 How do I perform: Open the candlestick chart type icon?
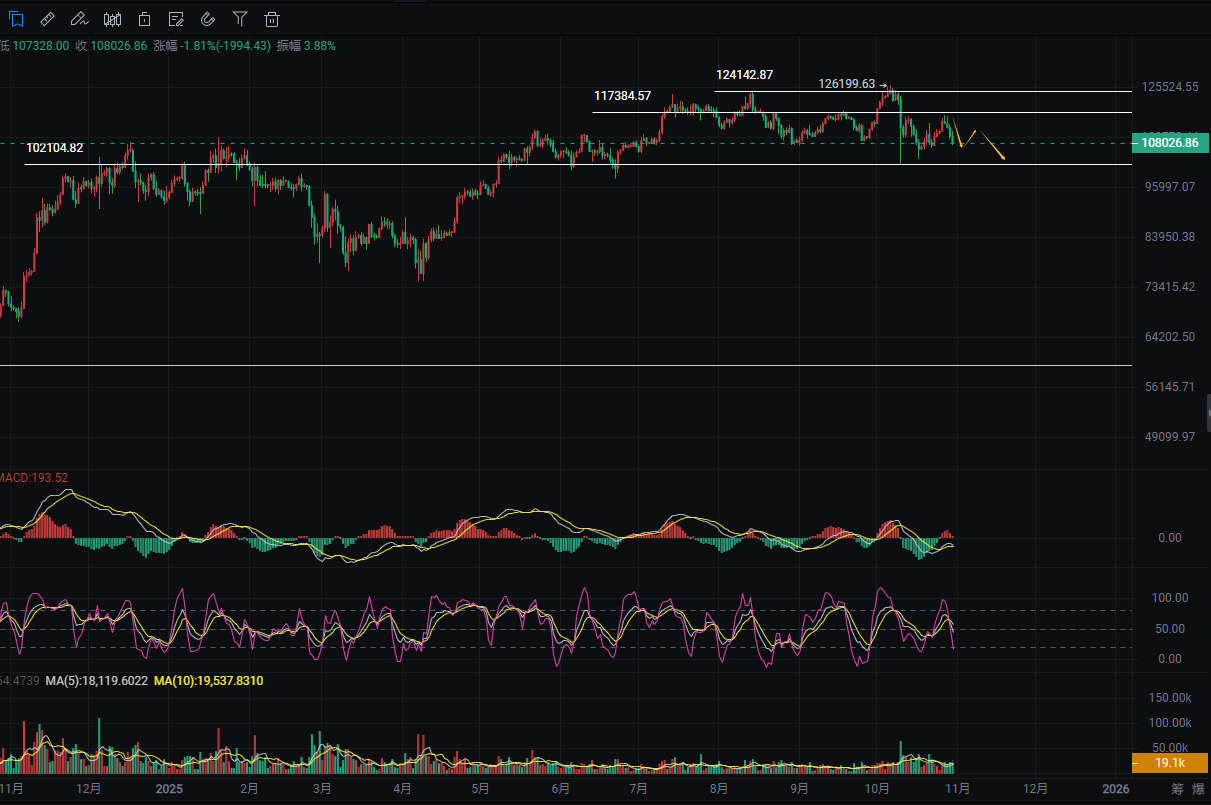[113, 18]
